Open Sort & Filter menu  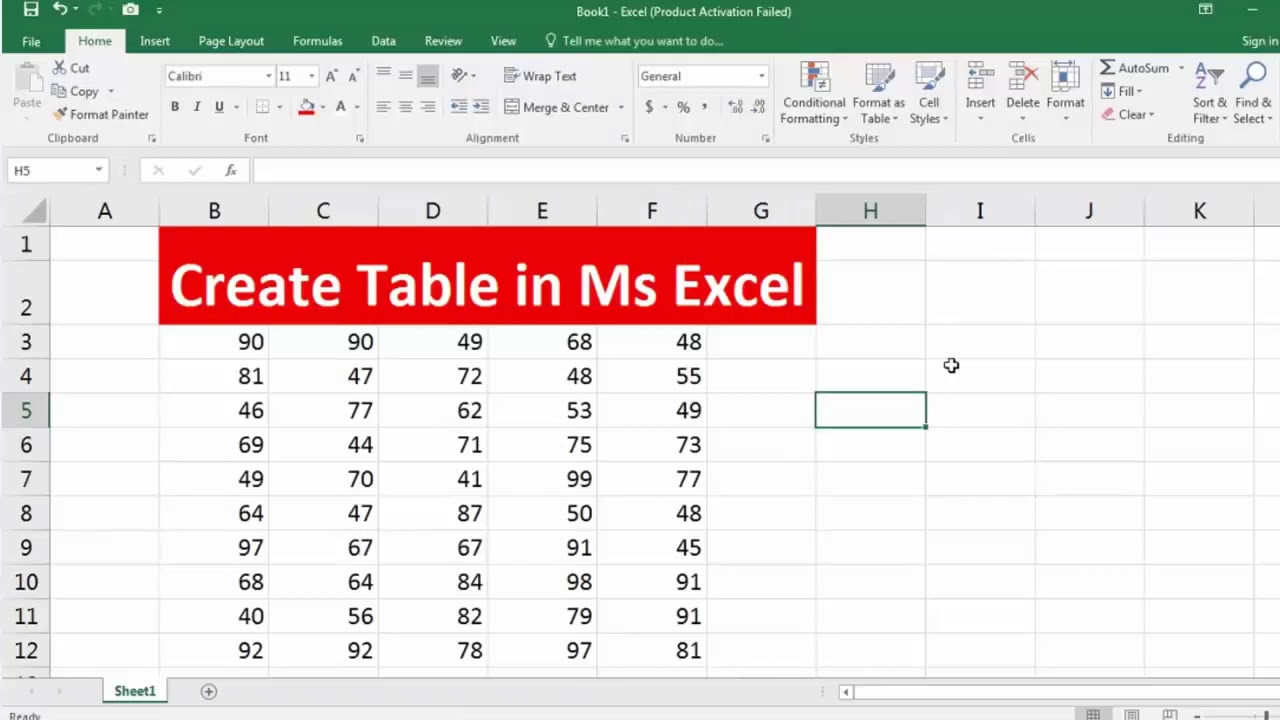click(1210, 93)
